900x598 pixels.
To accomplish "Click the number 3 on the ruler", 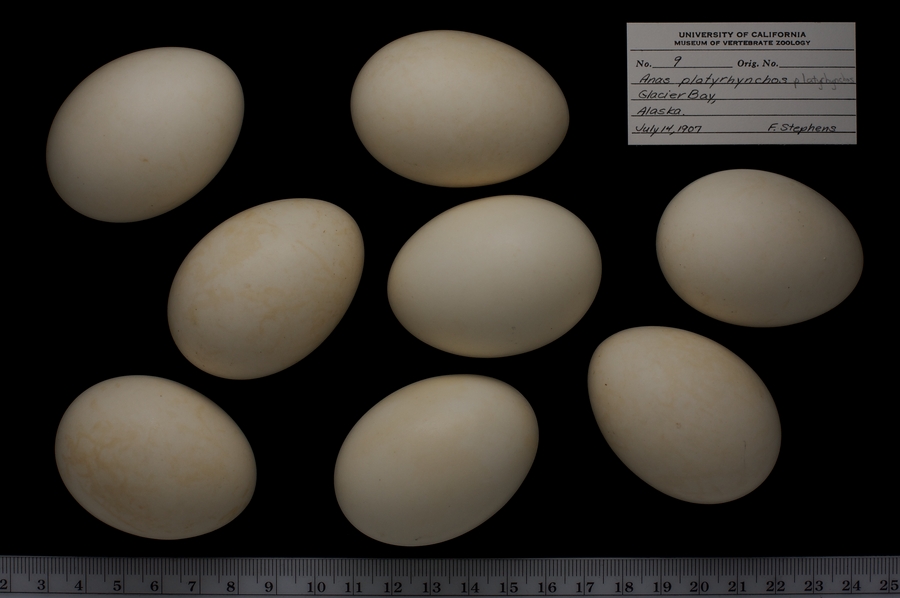I will click(42, 586).
